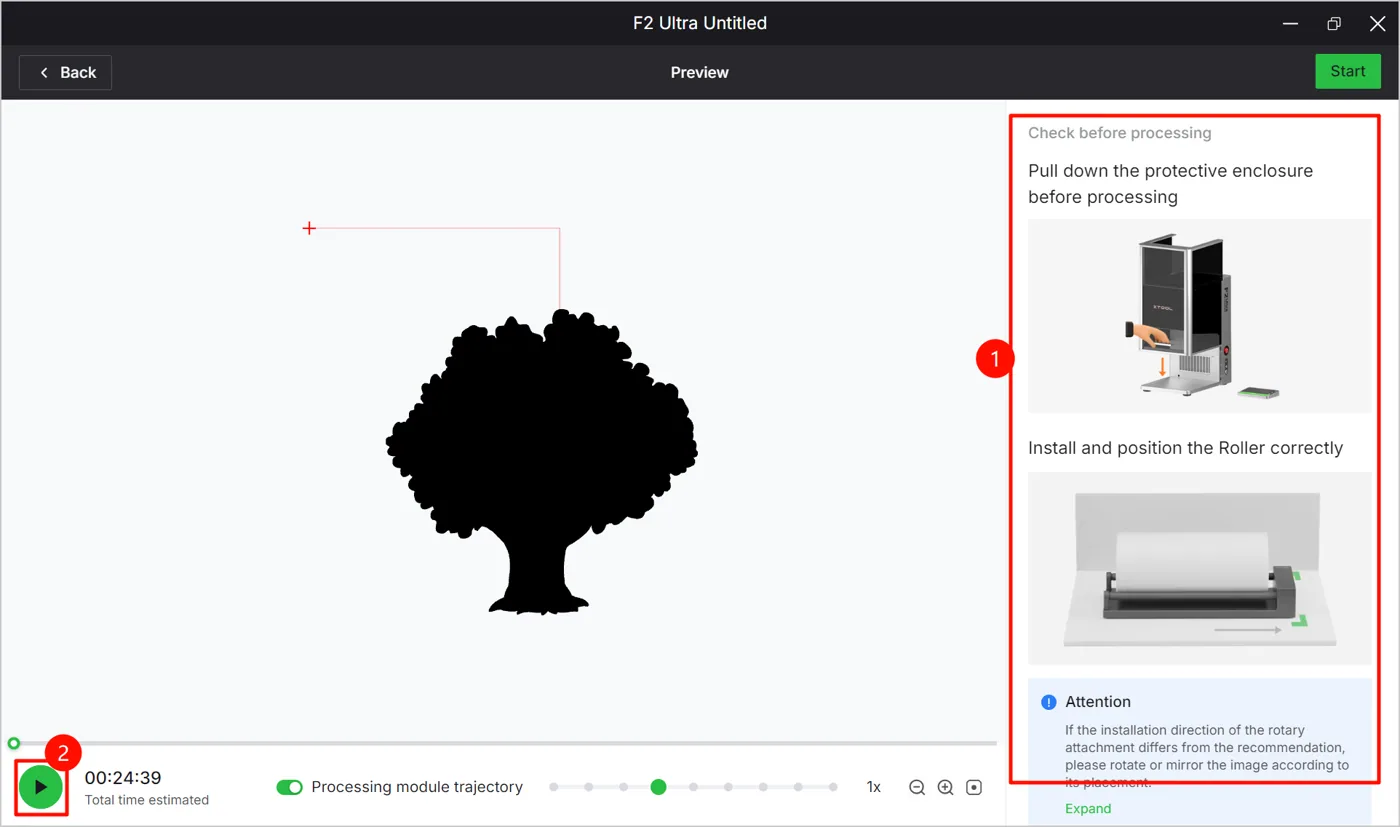Click the red crosshair origin marker

(309, 228)
